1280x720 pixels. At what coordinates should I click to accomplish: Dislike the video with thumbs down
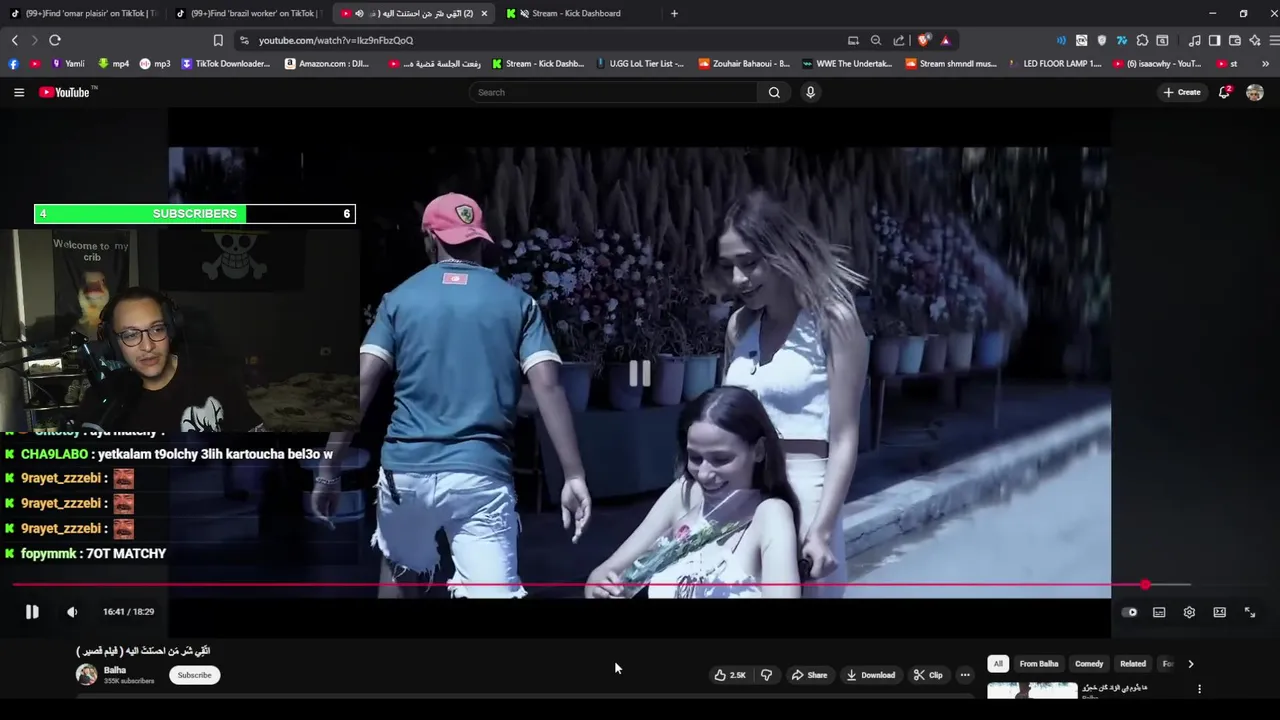point(766,675)
